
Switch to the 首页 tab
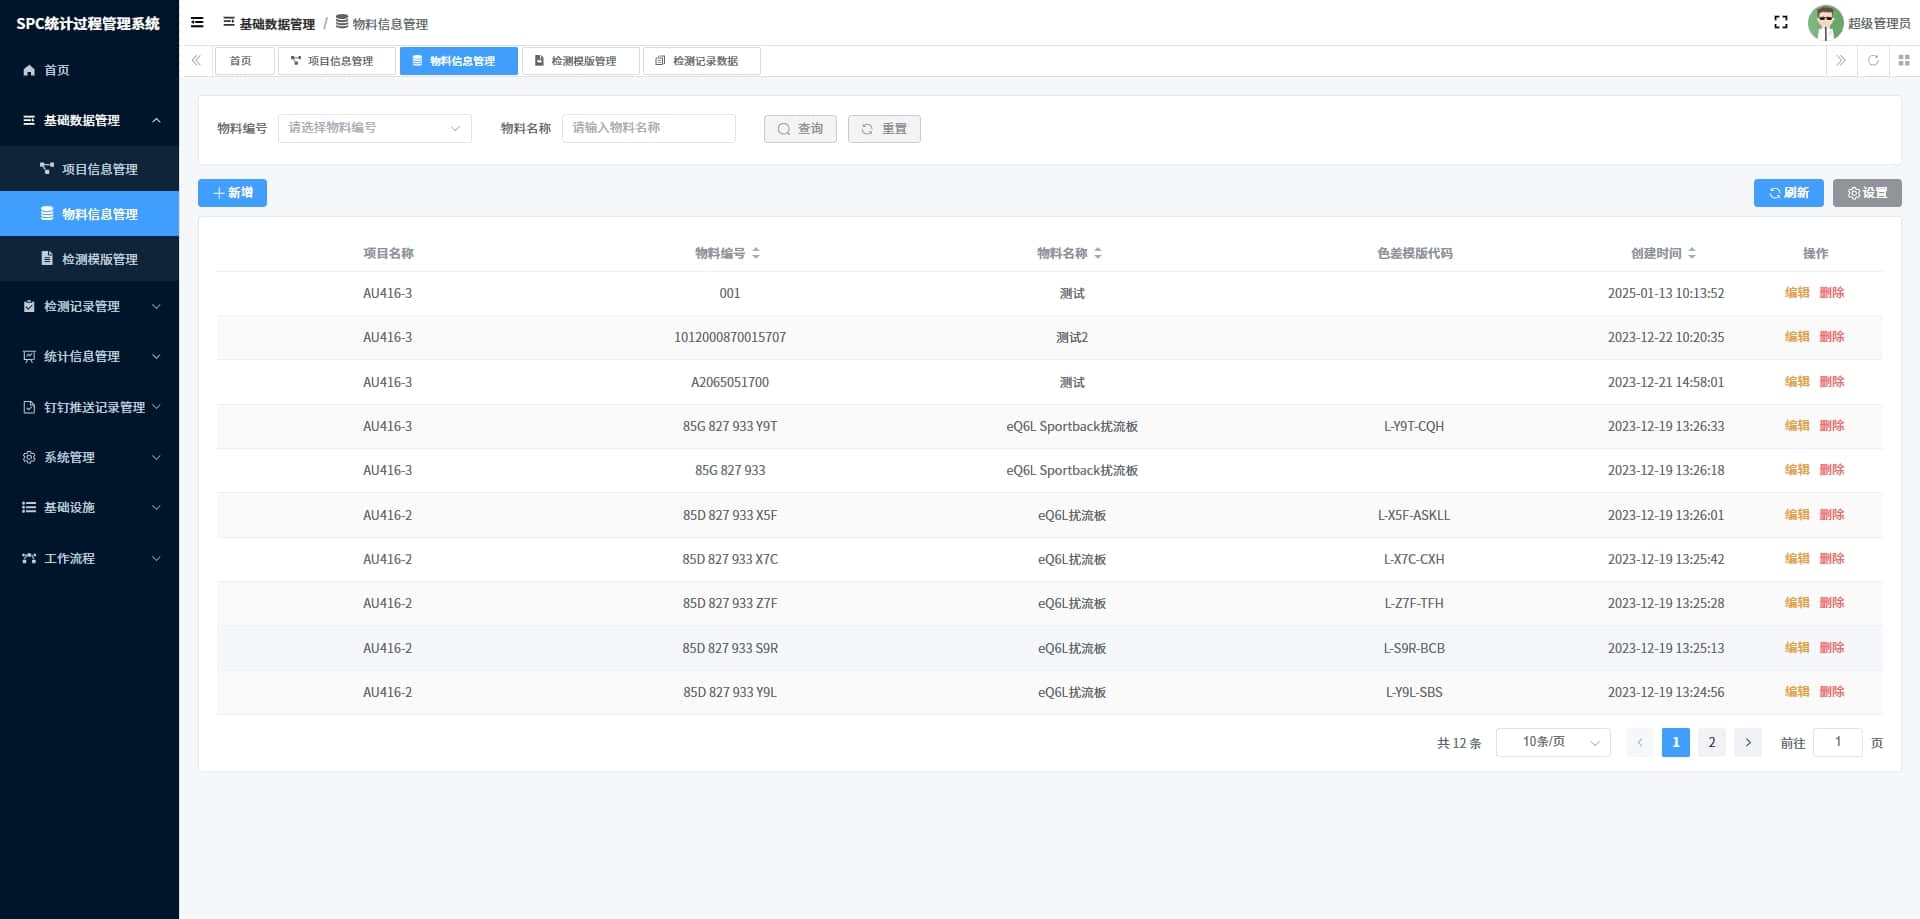[x=244, y=61]
